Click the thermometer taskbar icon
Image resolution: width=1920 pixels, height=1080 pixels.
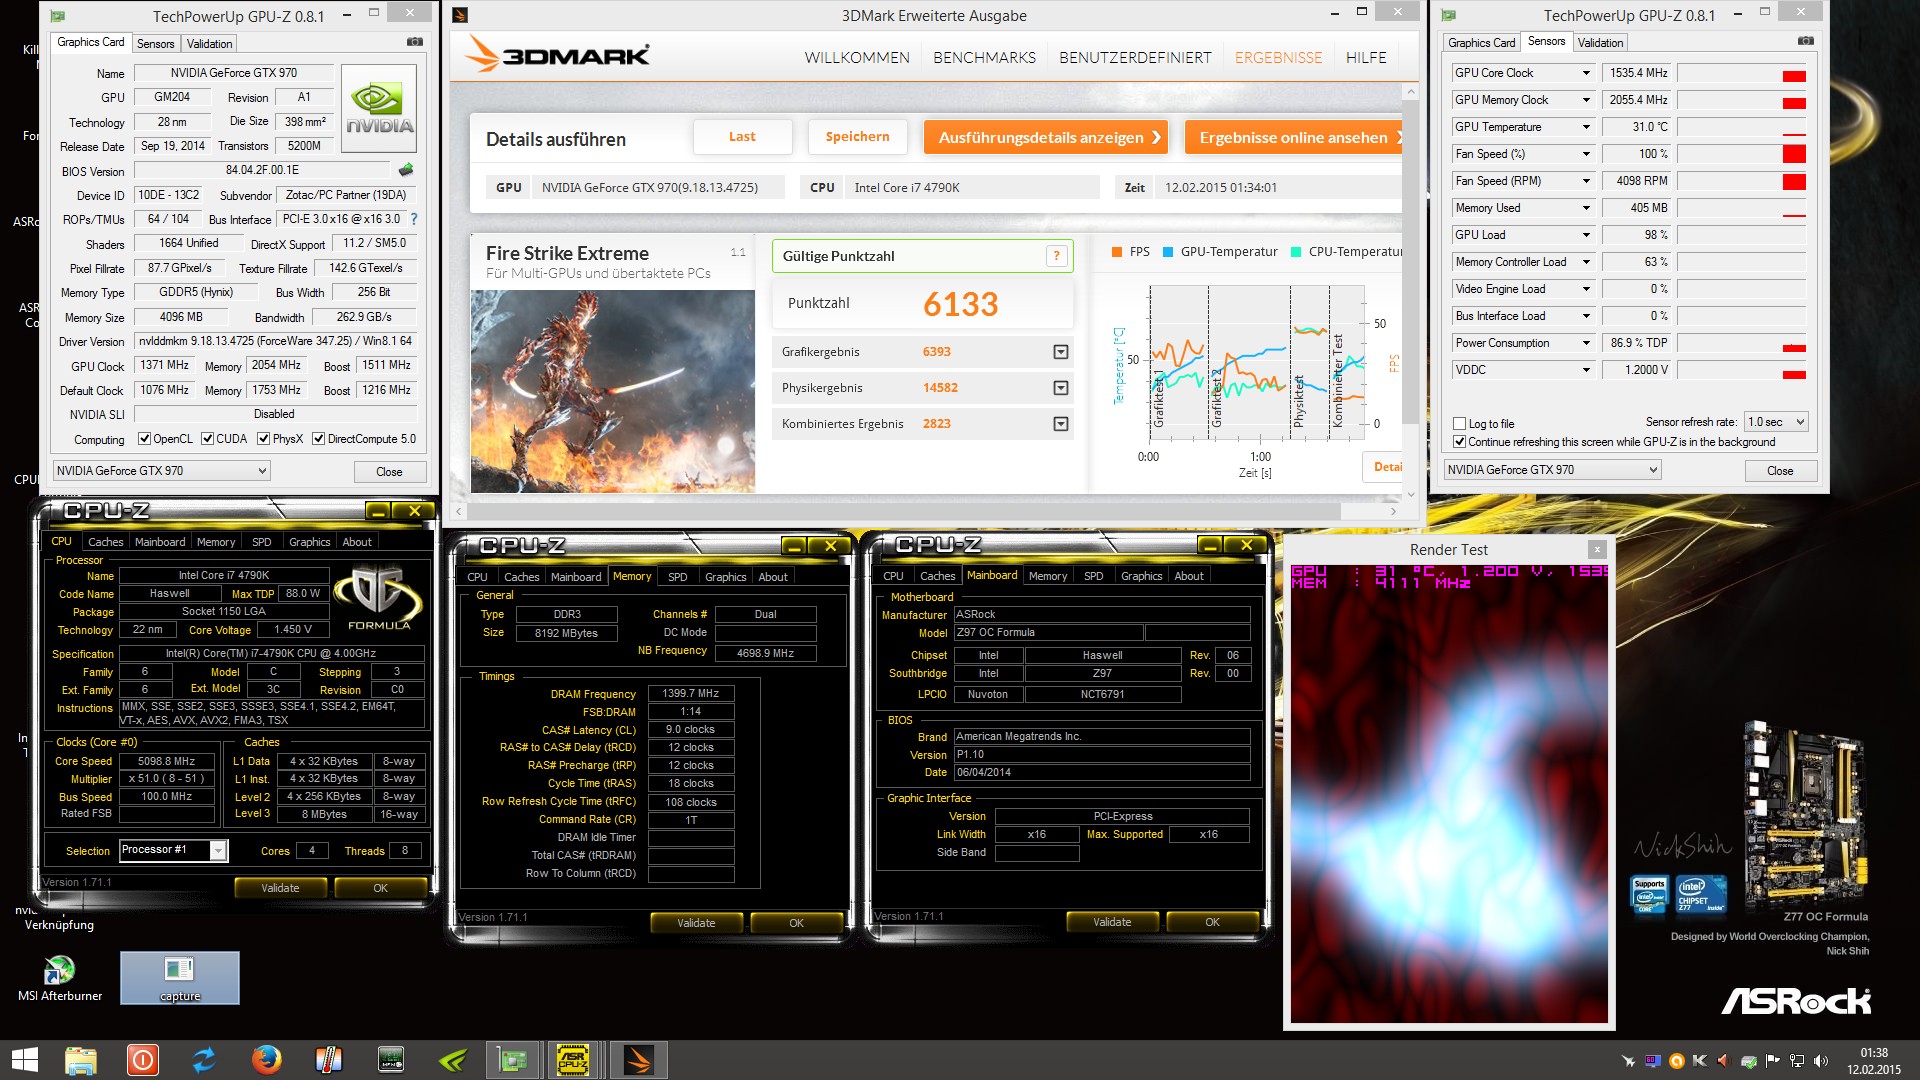(328, 1060)
